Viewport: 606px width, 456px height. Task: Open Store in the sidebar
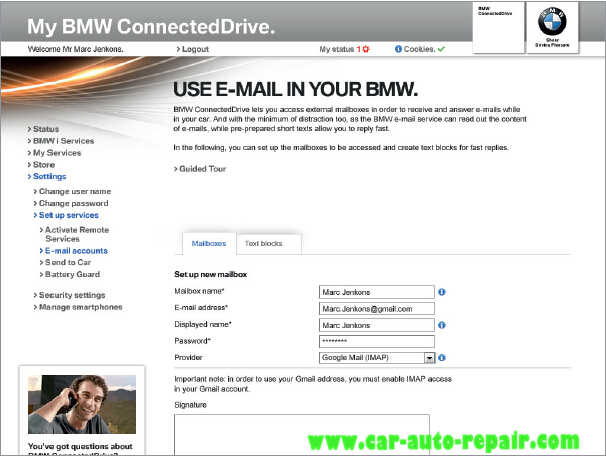pos(41,165)
